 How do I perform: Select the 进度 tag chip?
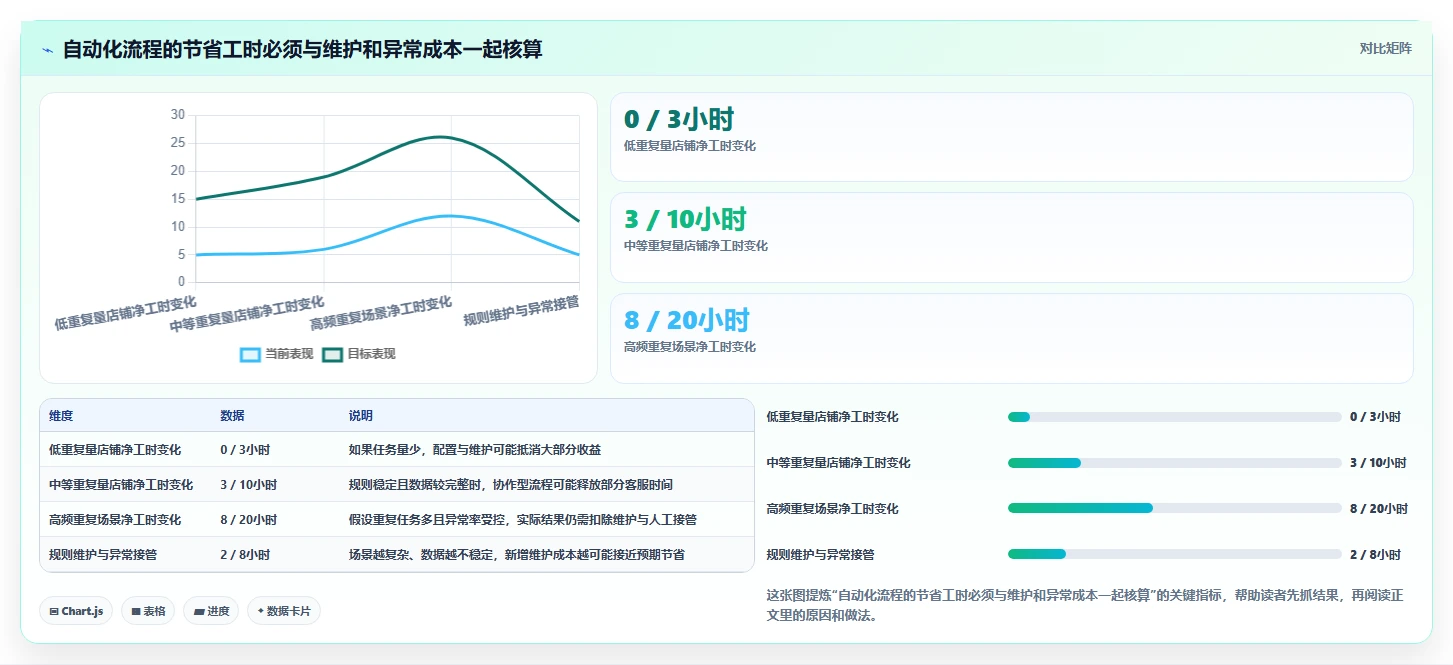click(x=211, y=611)
